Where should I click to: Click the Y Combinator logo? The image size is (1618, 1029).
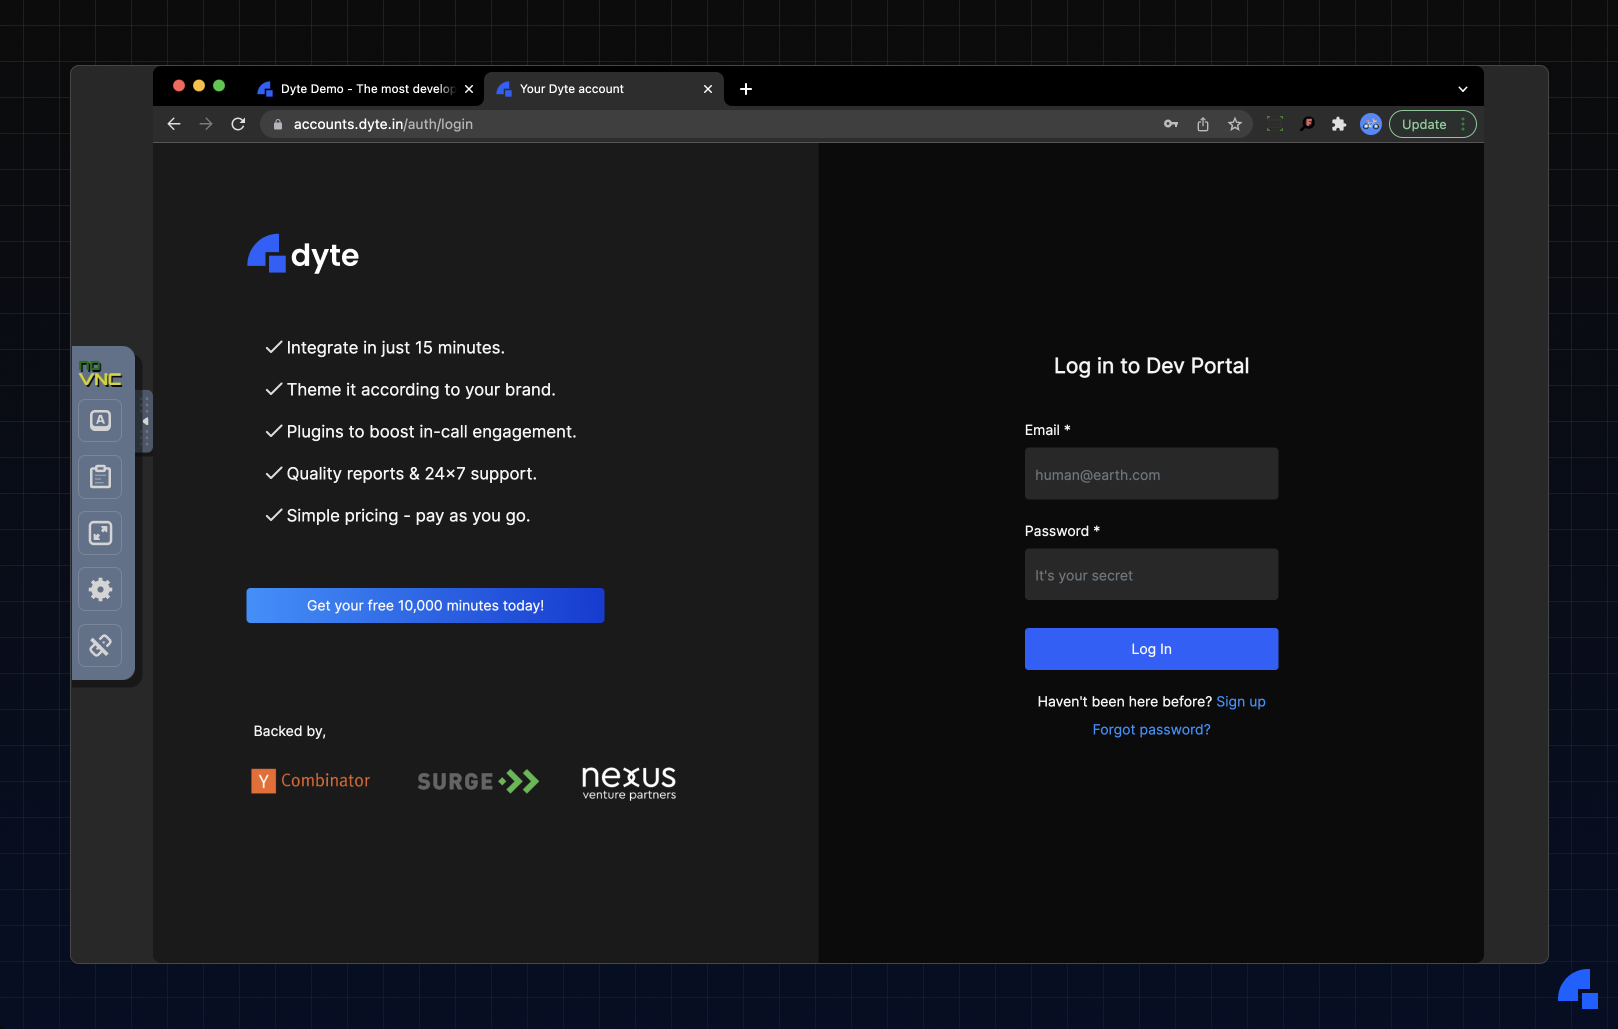pyautogui.click(x=310, y=781)
